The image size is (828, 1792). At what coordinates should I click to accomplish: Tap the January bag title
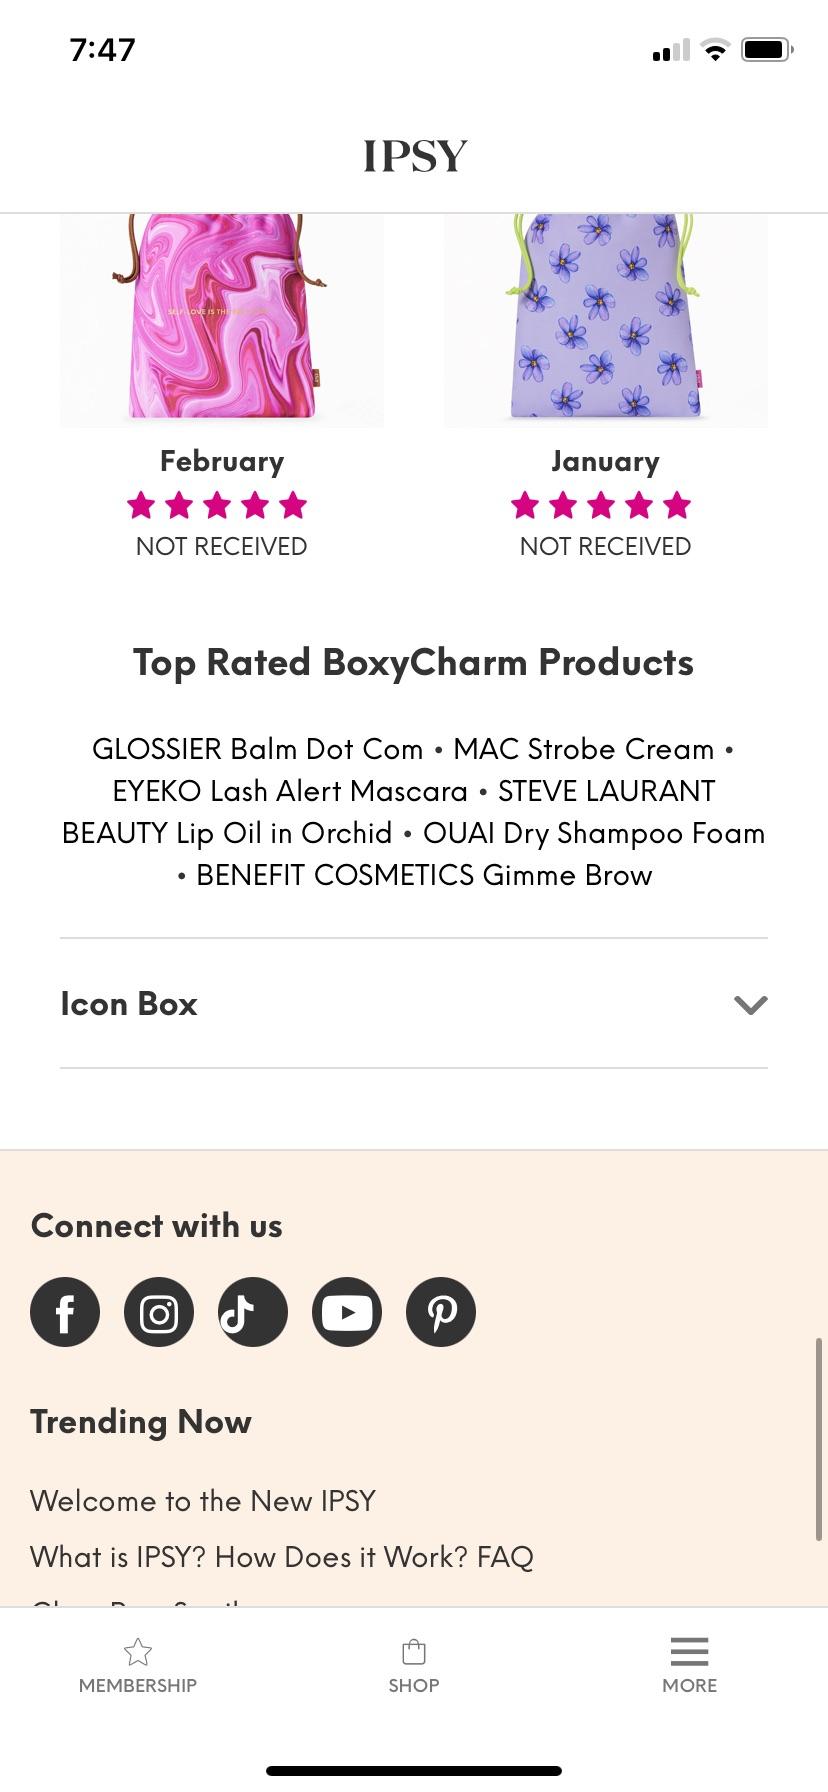point(606,461)
